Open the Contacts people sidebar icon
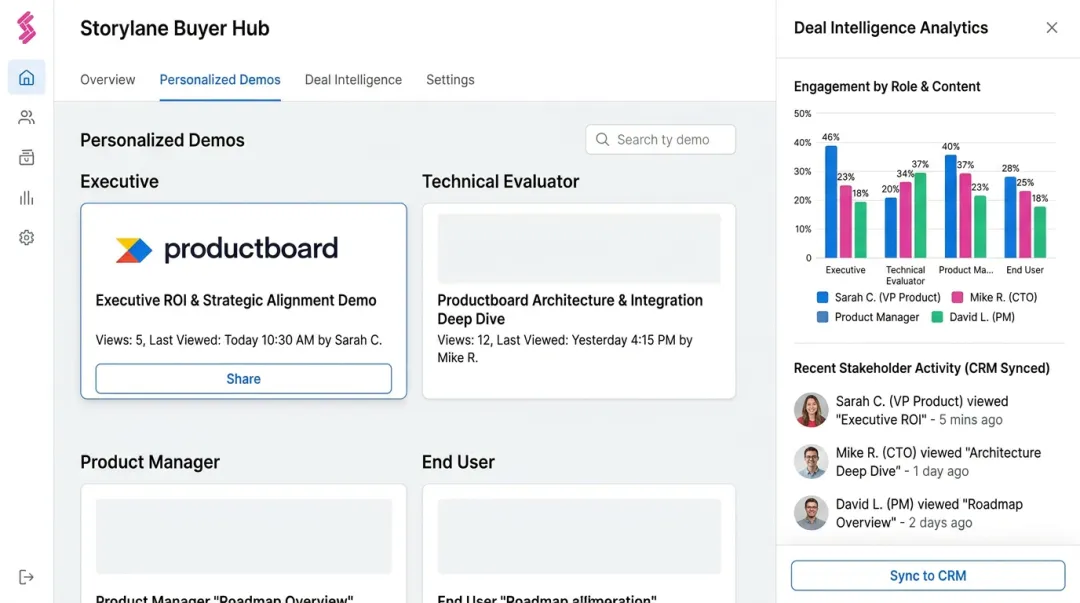 pyautogui.click(x=26, y=118)
